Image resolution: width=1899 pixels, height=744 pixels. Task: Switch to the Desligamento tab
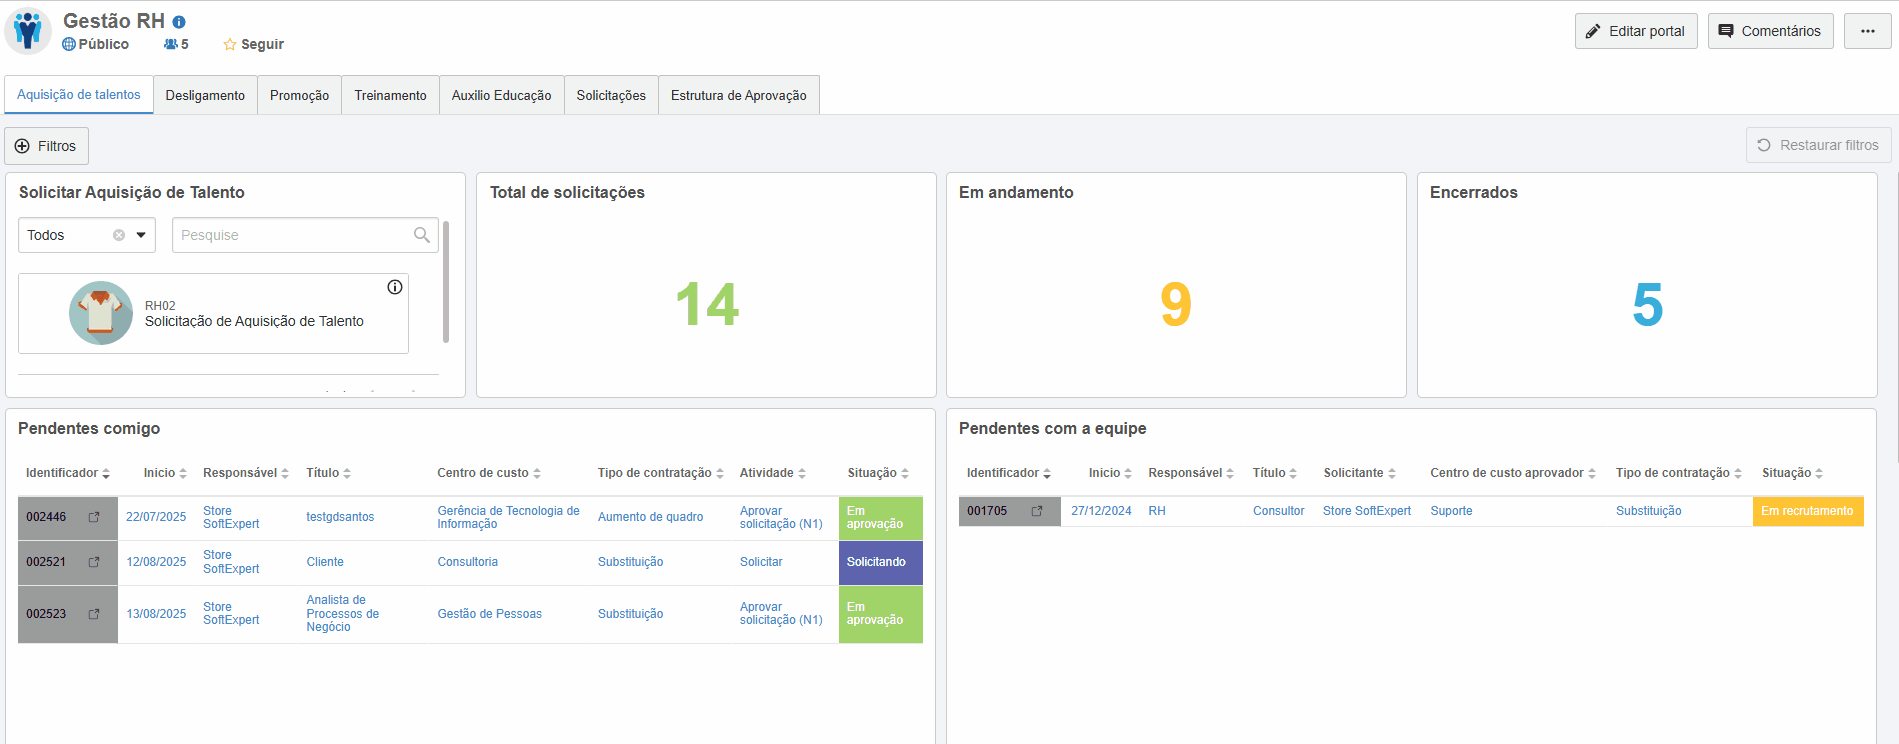pos(205,96)
